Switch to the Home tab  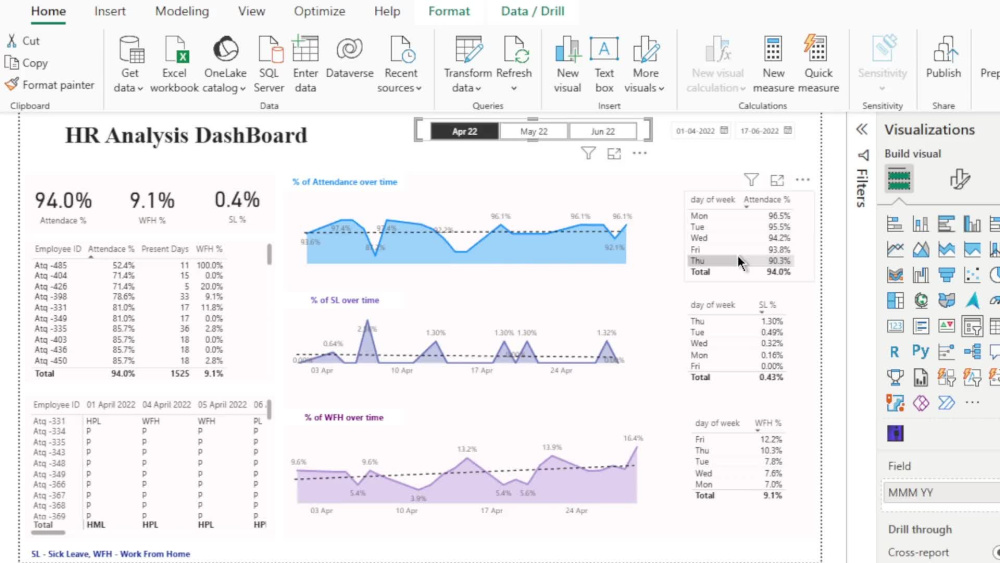pos(48,11)
